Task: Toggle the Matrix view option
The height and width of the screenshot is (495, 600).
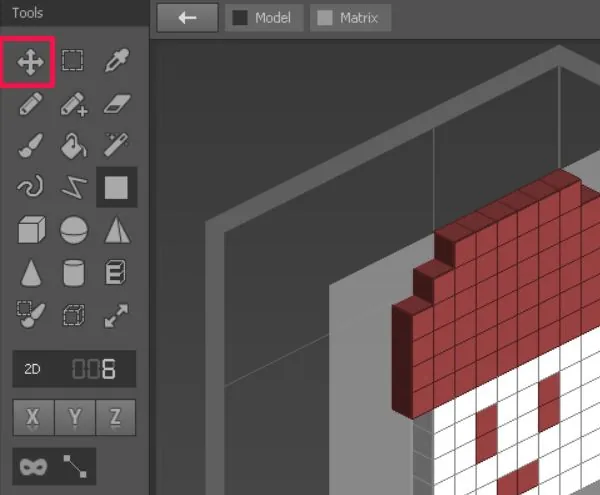Action: point(350,18)
